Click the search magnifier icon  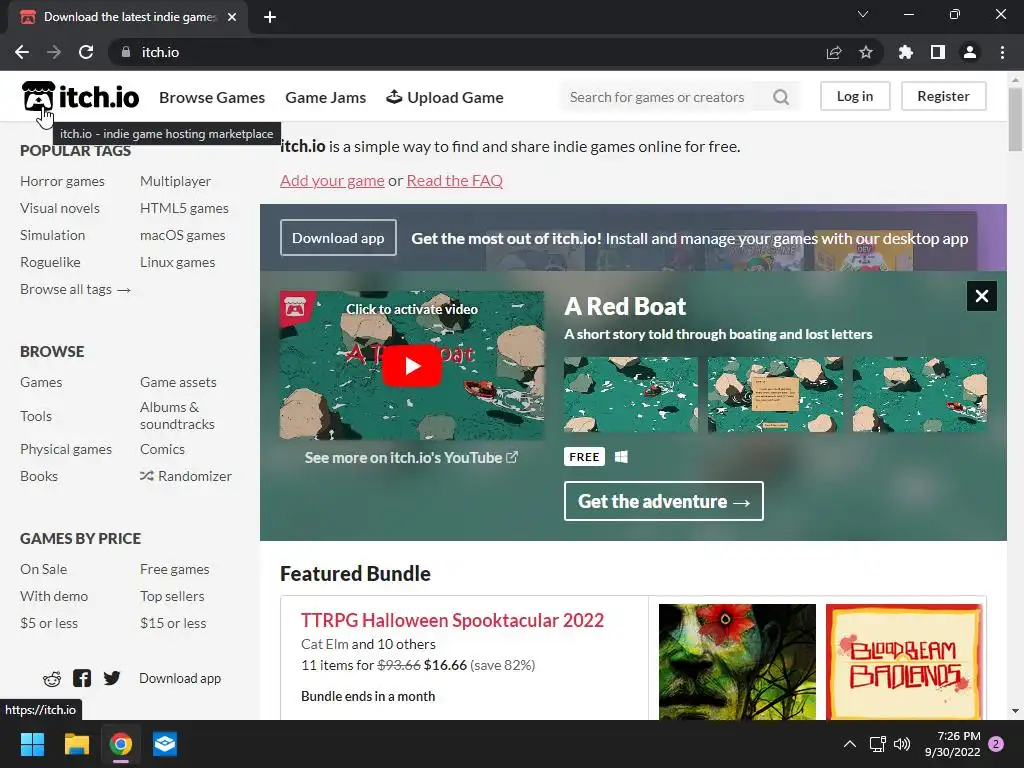click(x=780, y=97)
